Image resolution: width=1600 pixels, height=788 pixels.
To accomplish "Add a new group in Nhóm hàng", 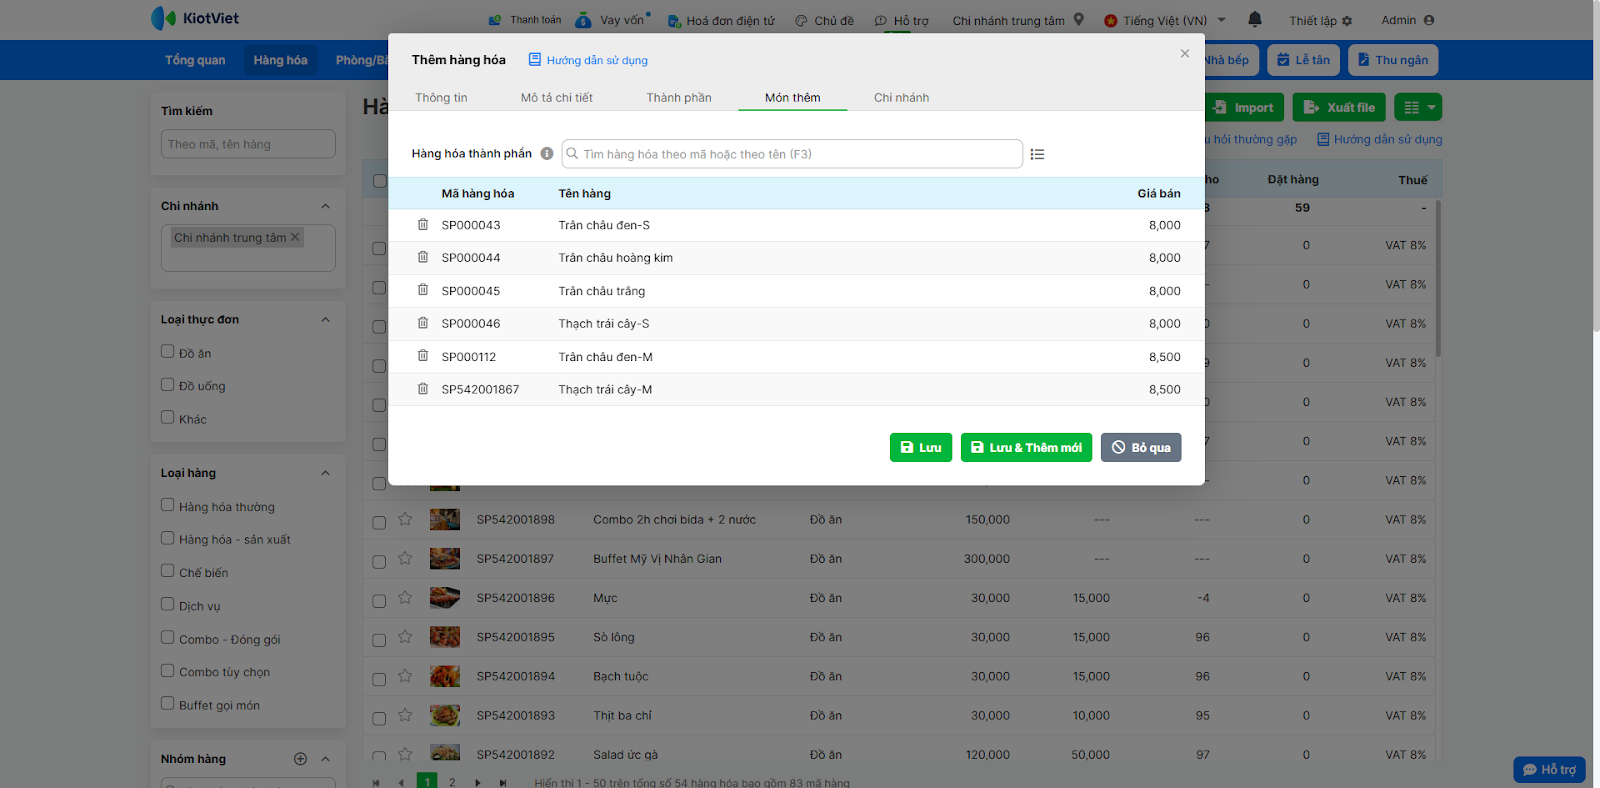I will (x=300, y=759).
